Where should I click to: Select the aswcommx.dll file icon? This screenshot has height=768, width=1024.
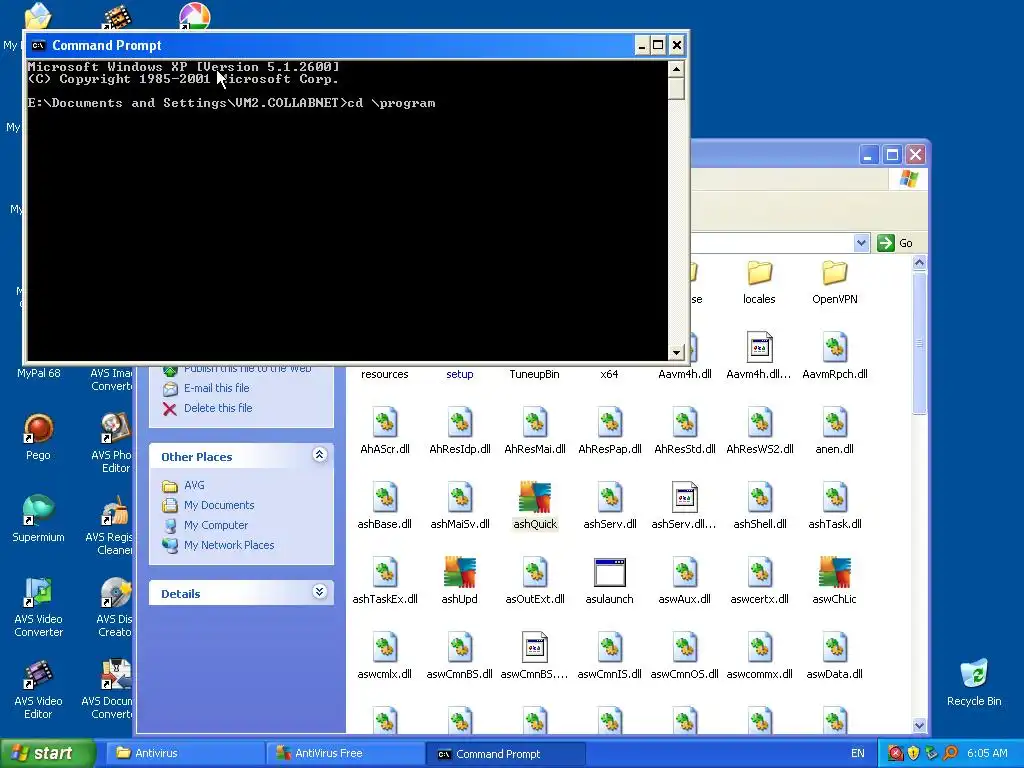coord(760,648)
